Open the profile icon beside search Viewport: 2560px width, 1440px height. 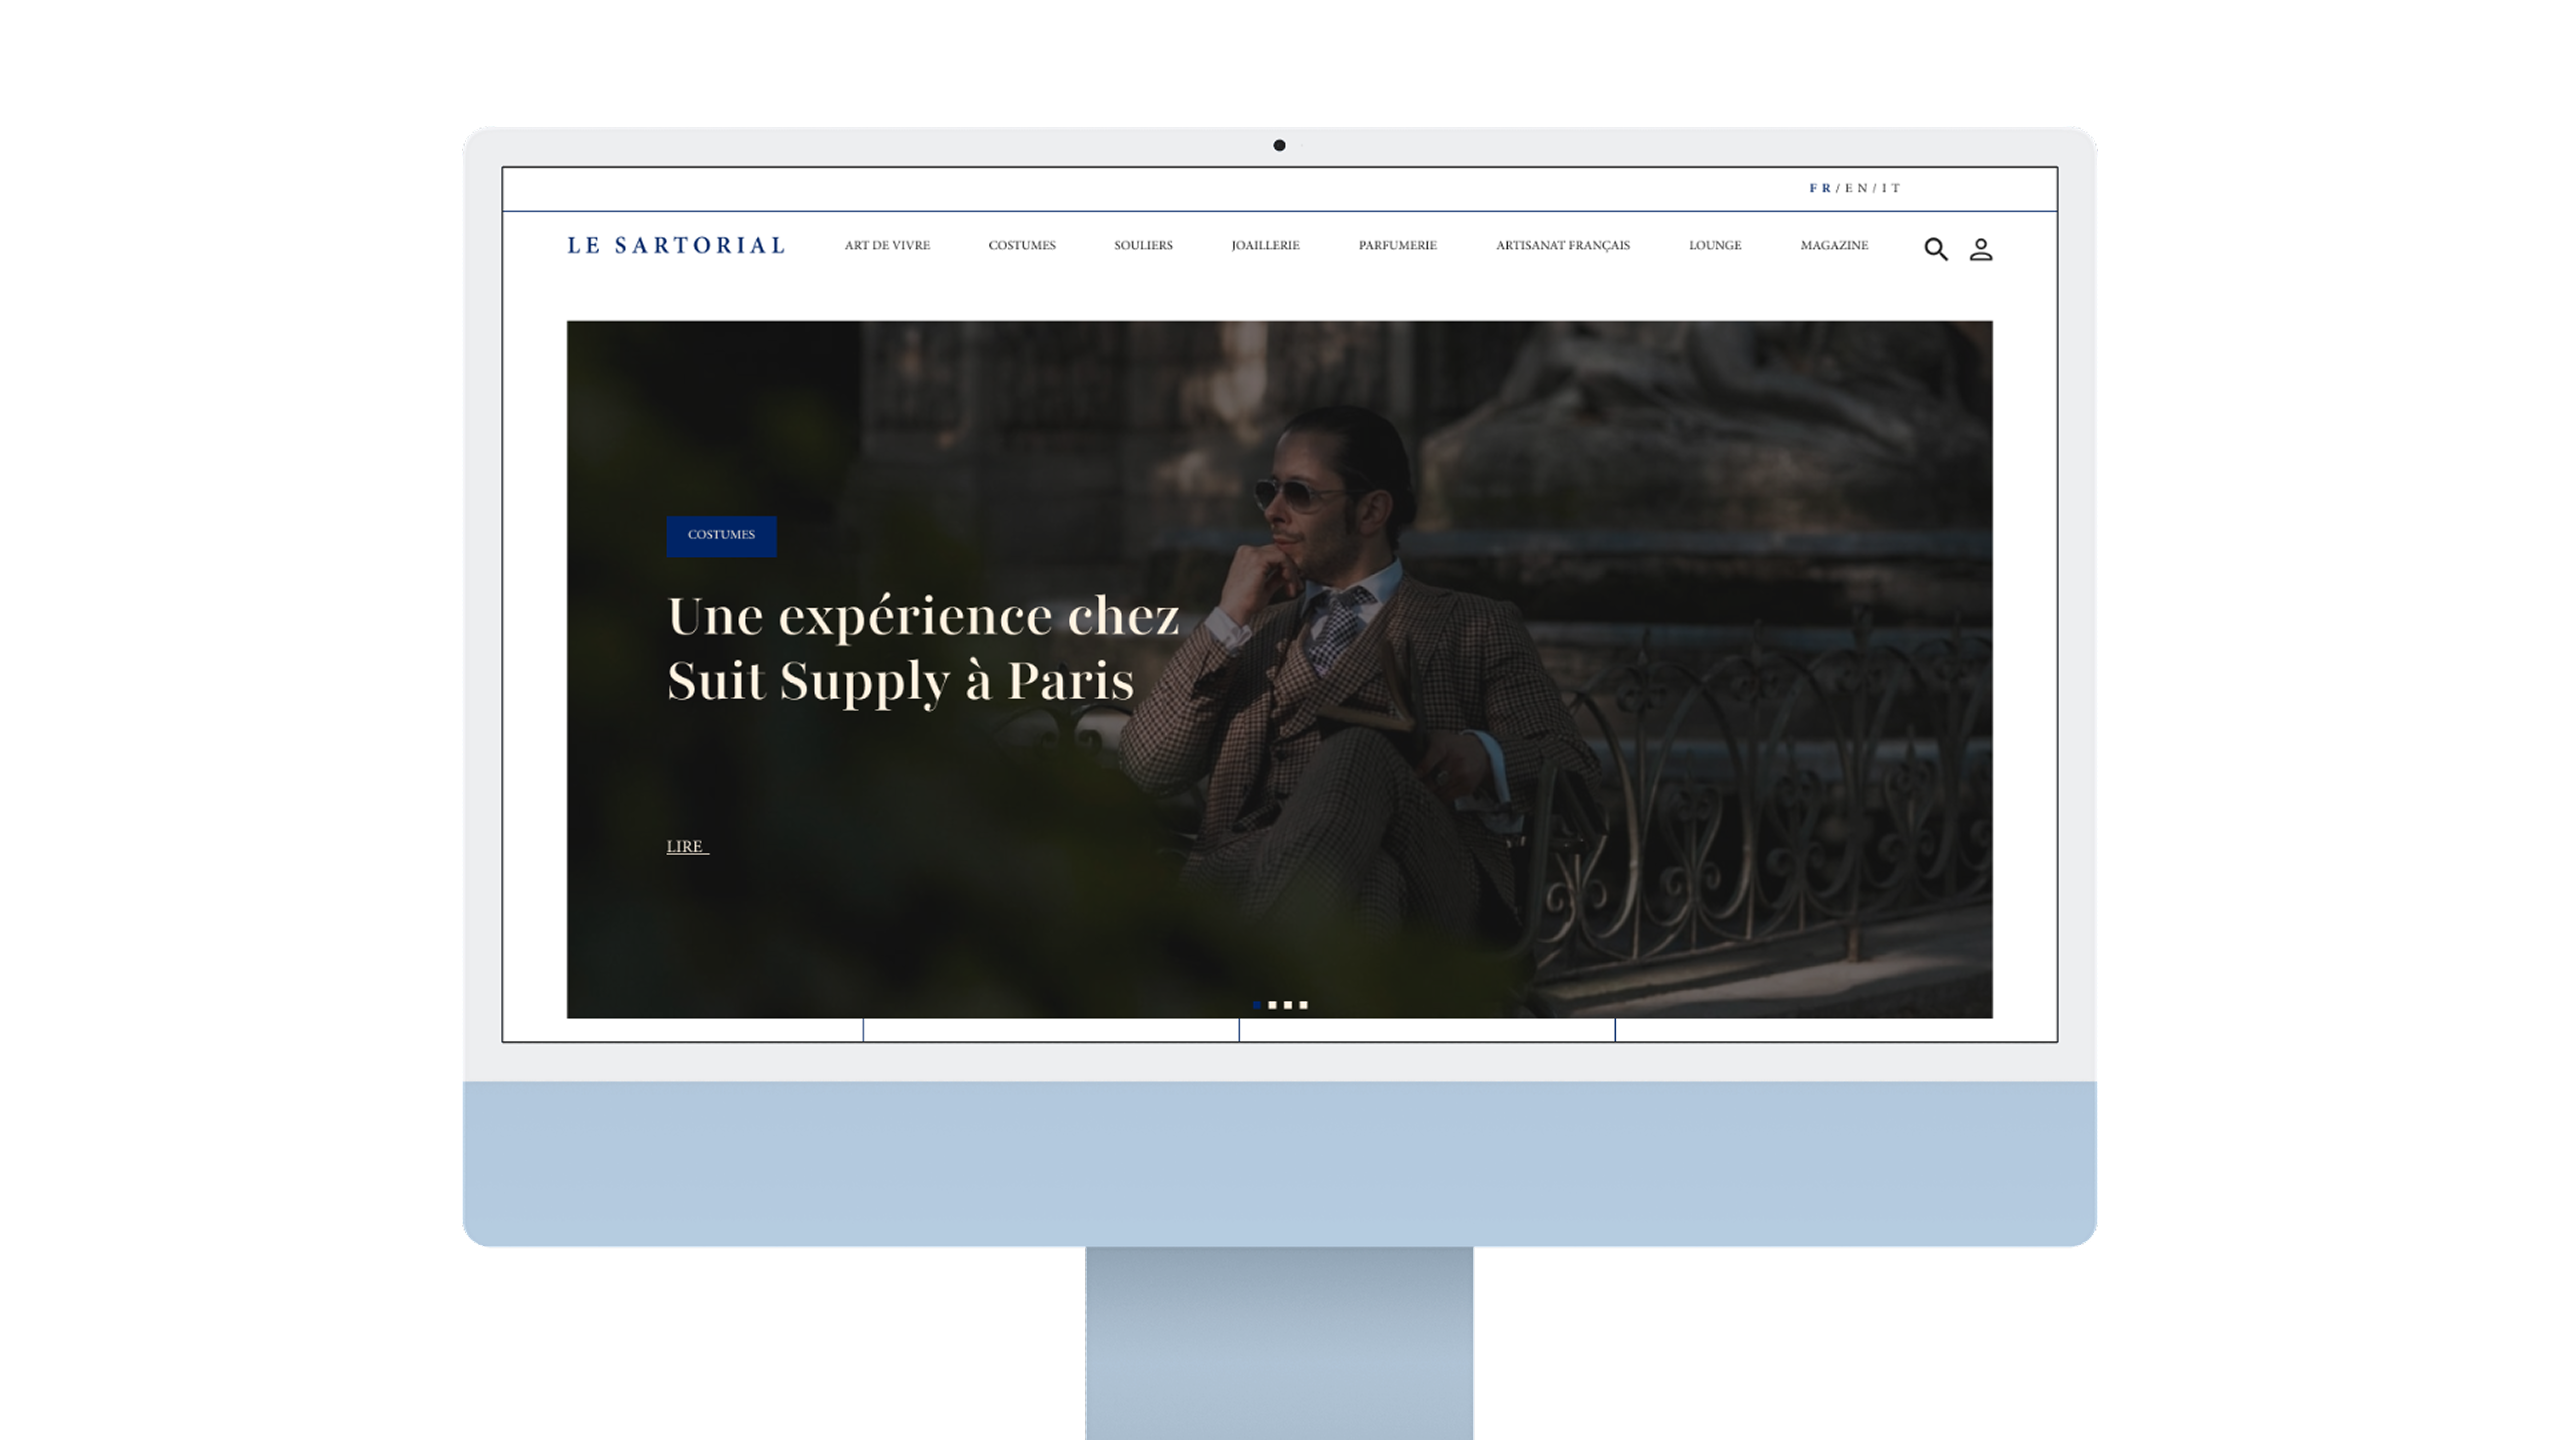tap(1982, 249)
